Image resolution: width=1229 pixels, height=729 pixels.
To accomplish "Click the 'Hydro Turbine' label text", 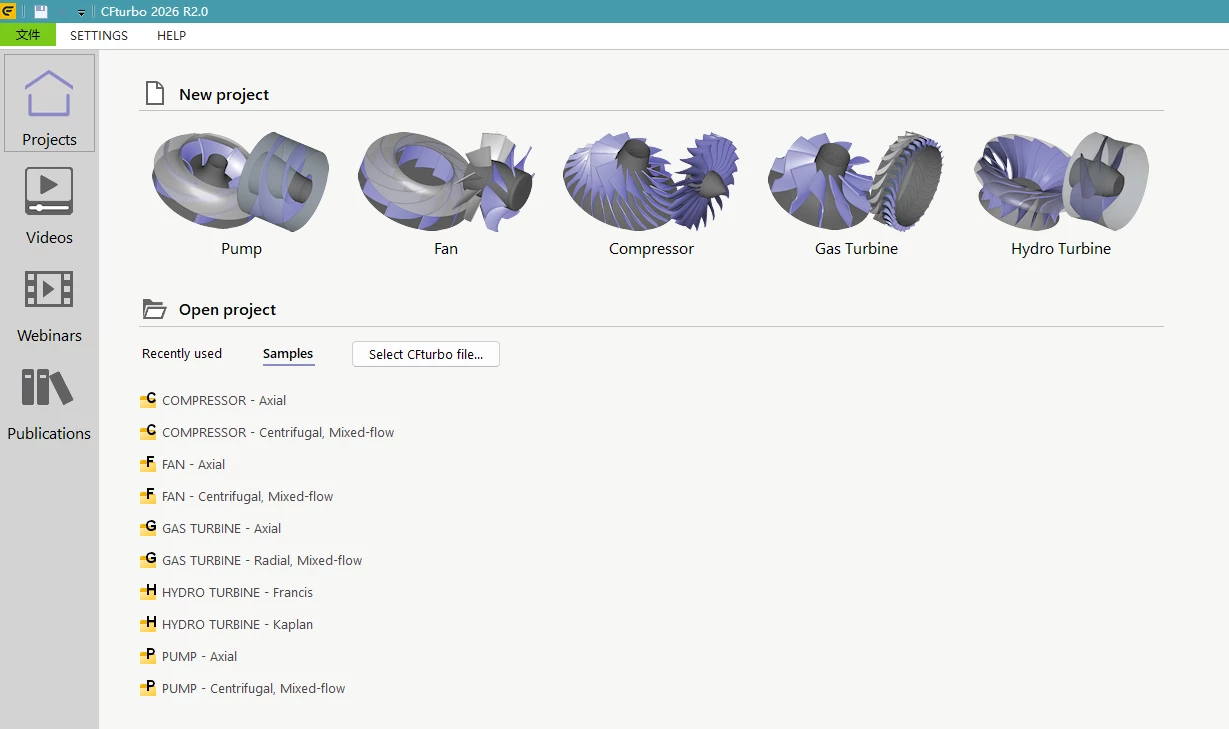I will (1061, 249).
